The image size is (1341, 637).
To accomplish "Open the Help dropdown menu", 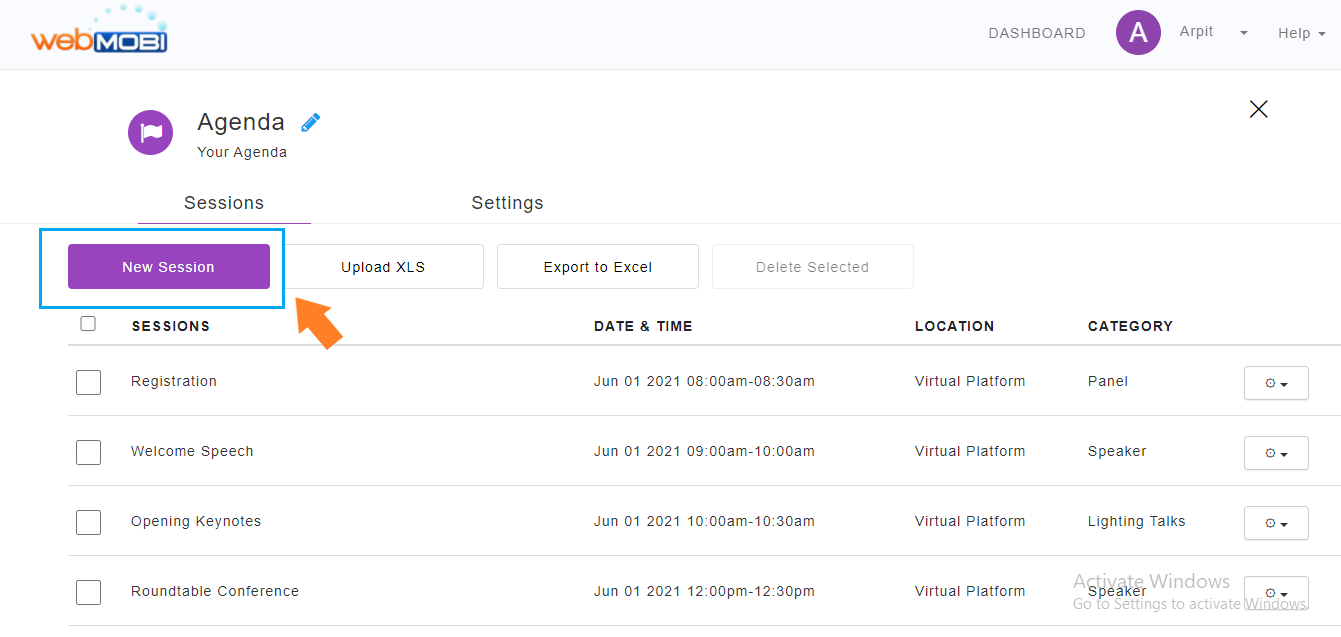I will pos(1302,33).
